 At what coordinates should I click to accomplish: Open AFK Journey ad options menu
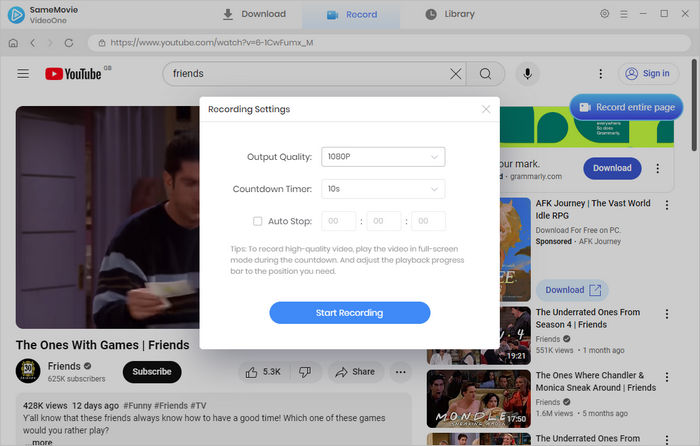[667, 205]
